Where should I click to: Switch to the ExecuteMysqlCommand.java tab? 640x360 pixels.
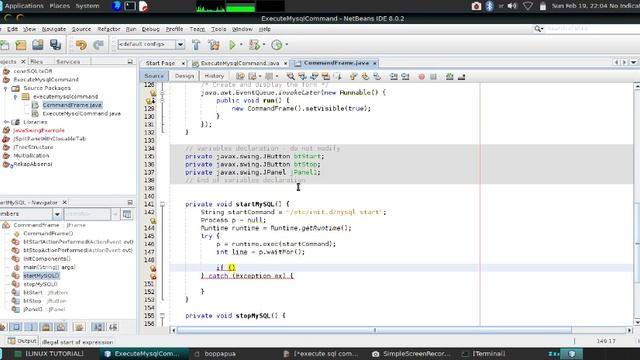[x=240, y=63]
